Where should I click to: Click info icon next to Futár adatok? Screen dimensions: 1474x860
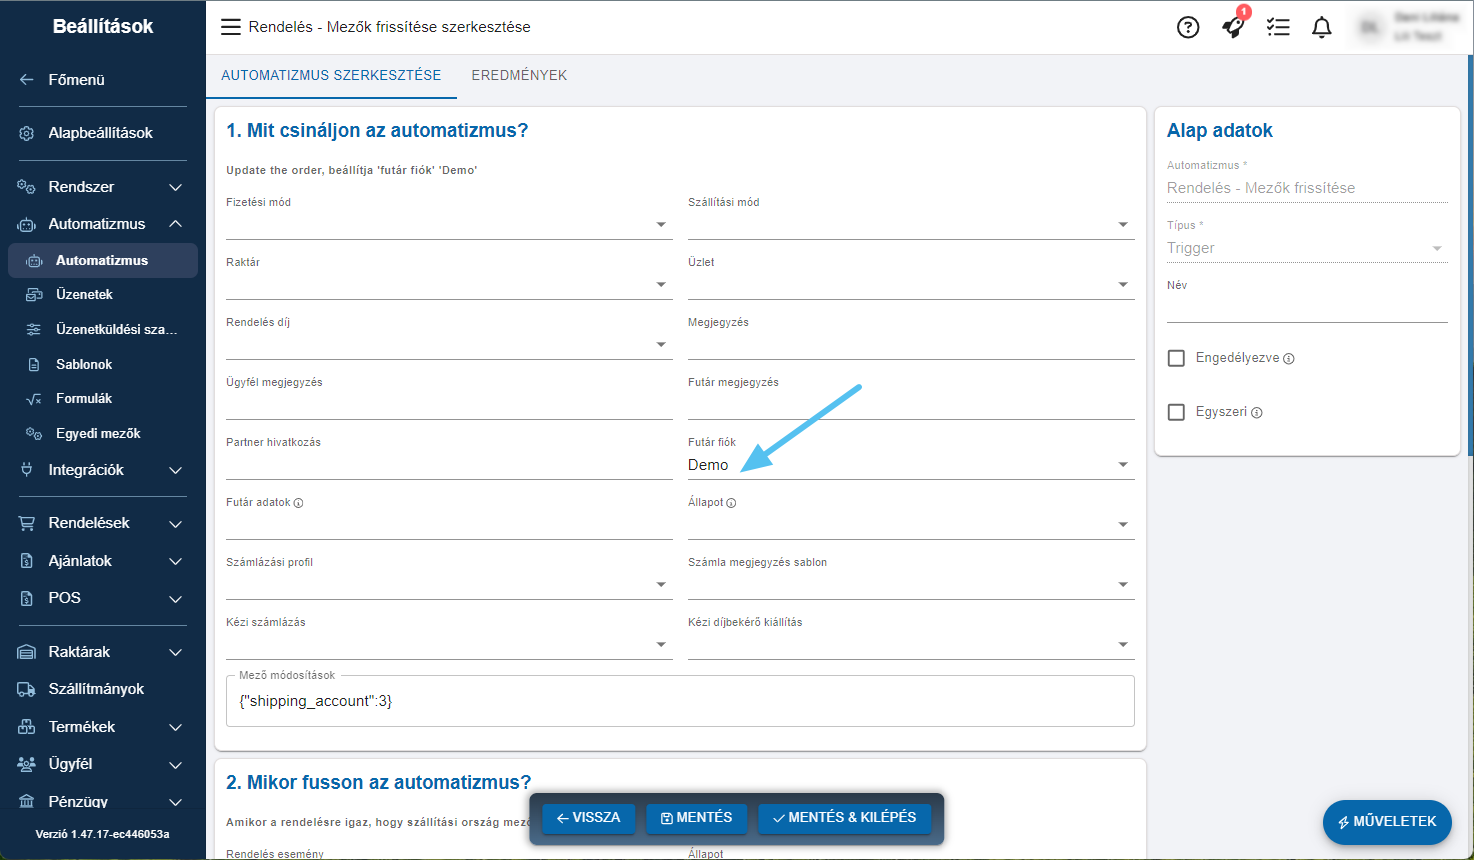299,503
